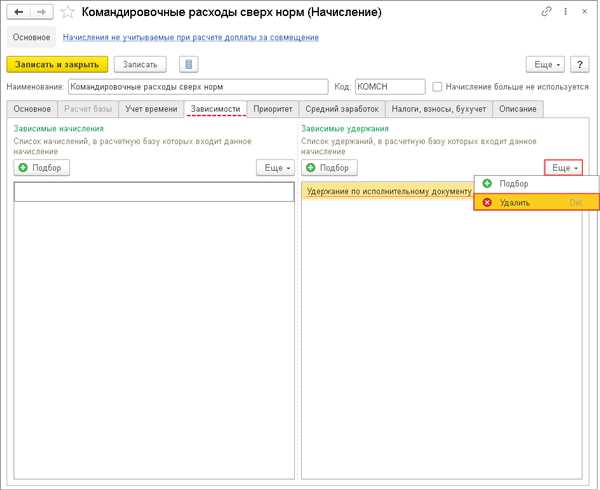Click Подбор under Зависимые начисления

pos(42,168)
